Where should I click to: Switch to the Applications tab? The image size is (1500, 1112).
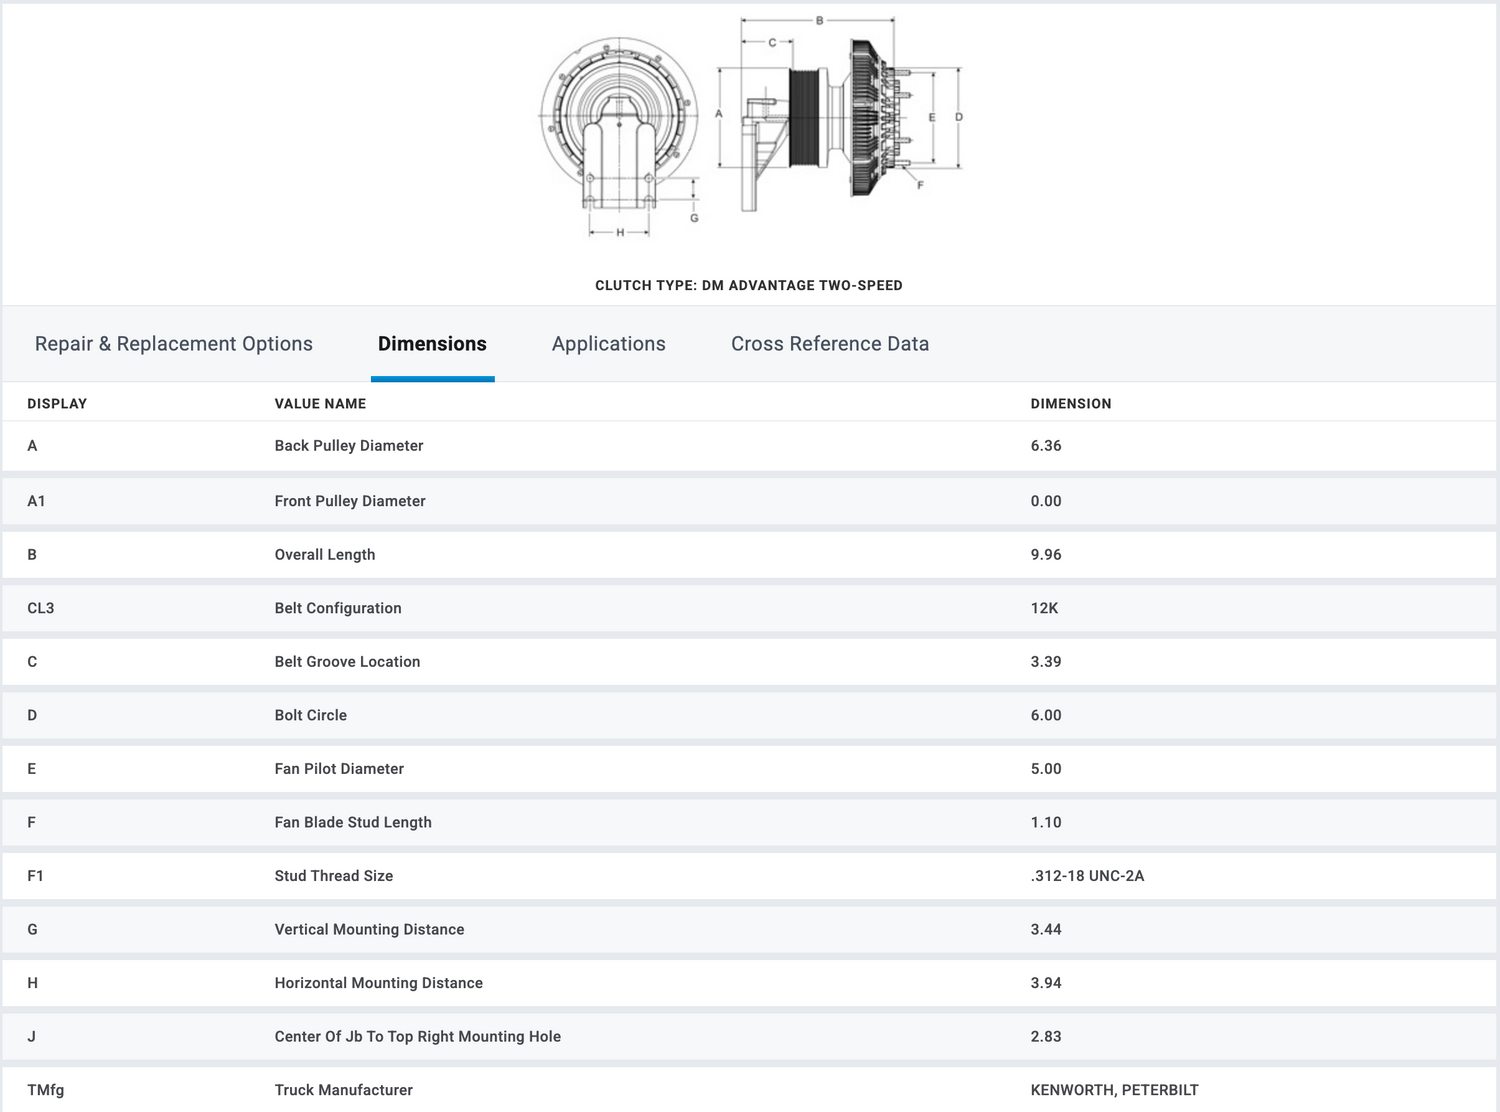point(608,344)
